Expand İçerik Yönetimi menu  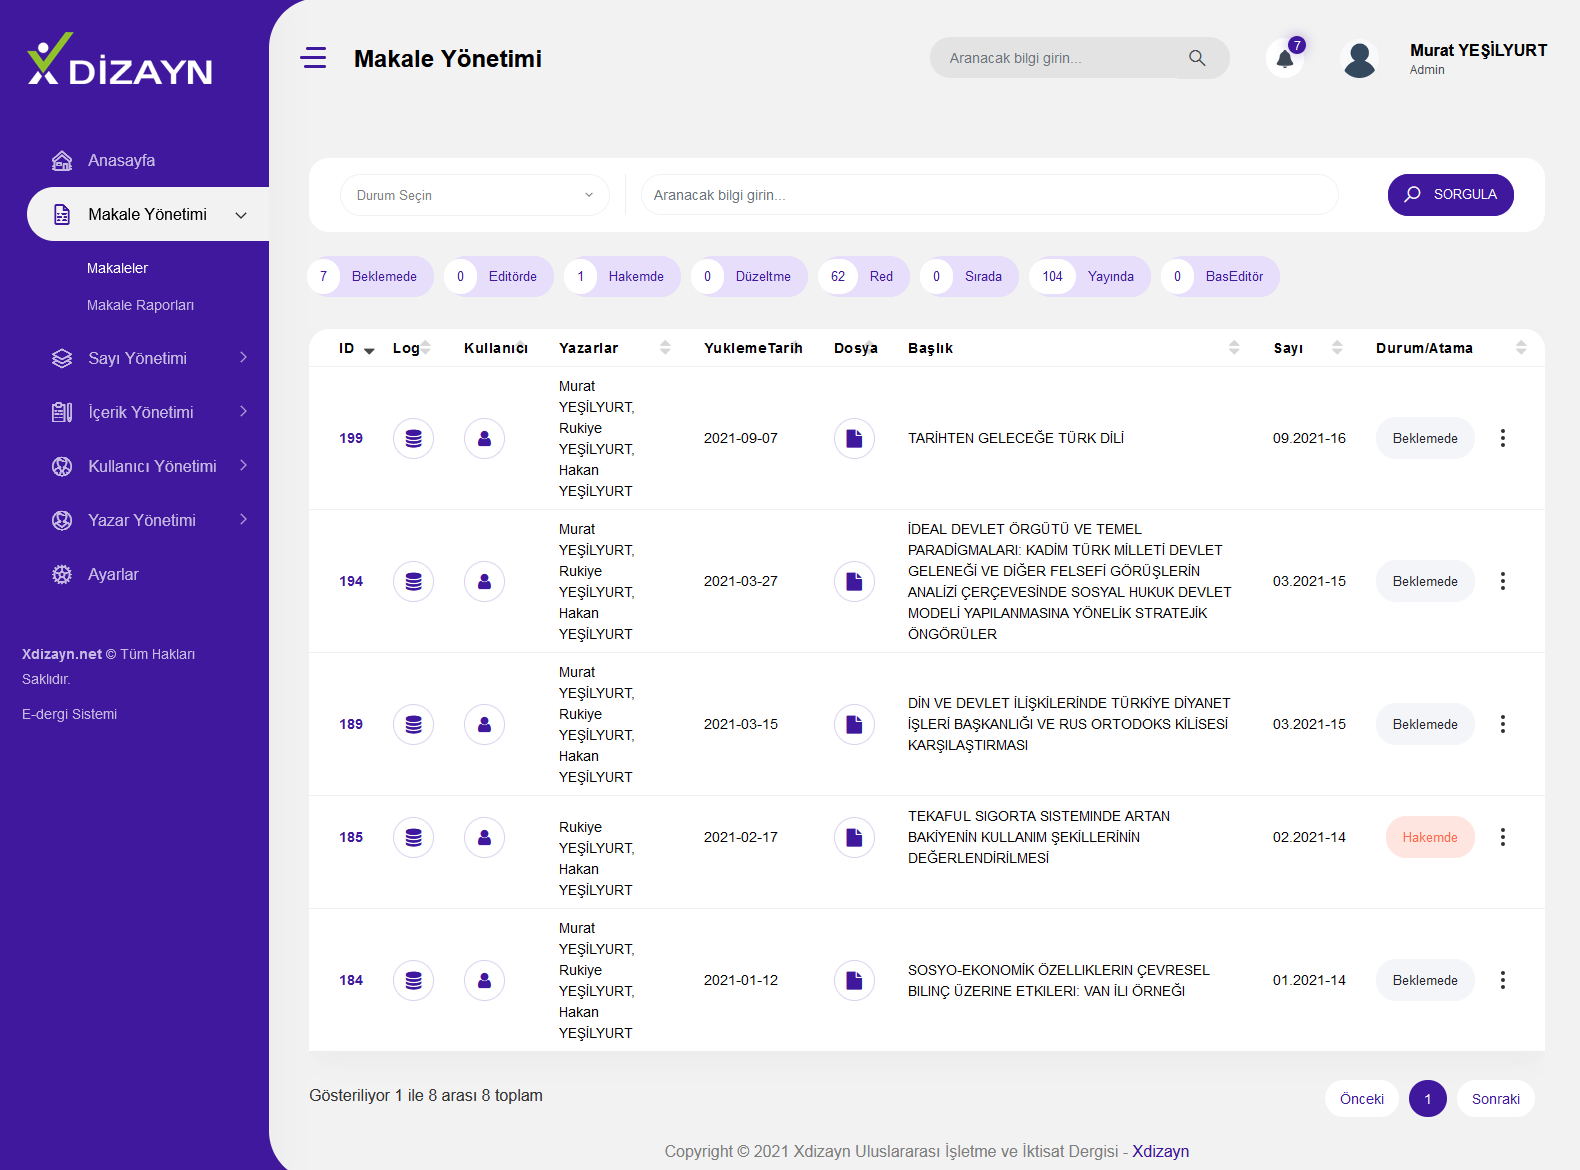point(149,412)
